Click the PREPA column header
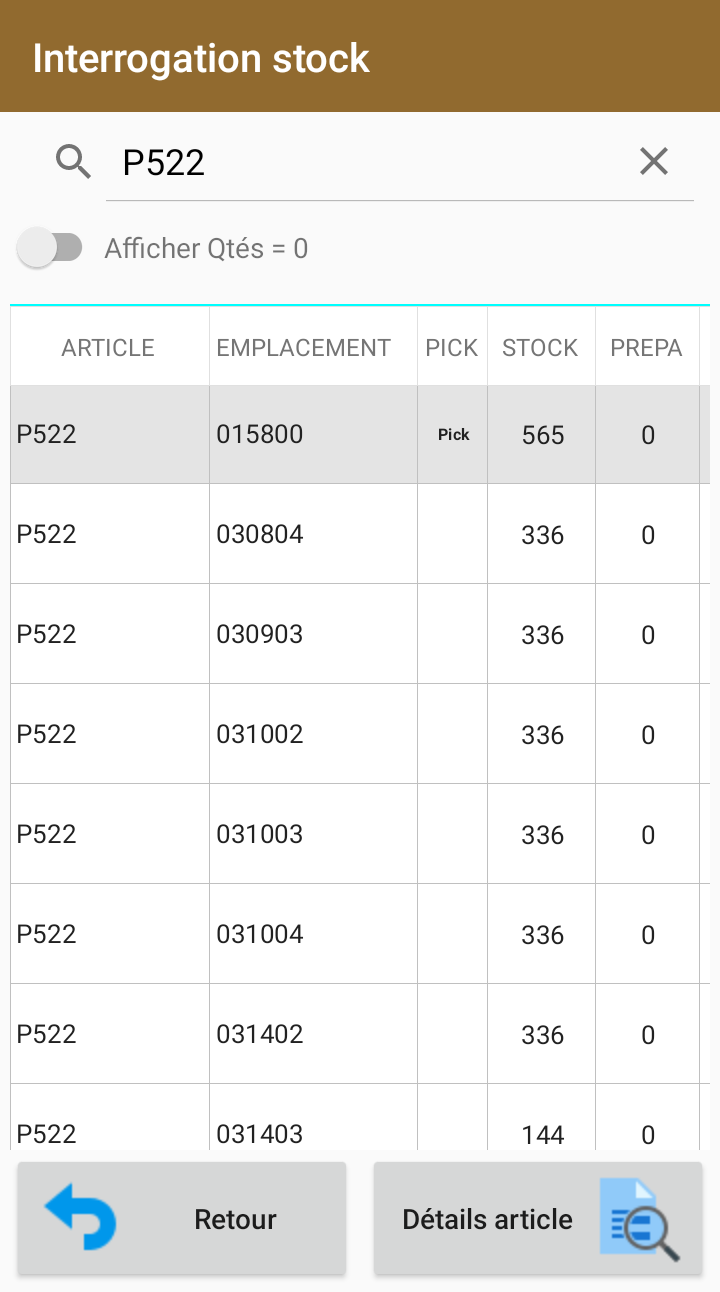This screenshot has height=1292, width=720. click(x=646, y=348)
